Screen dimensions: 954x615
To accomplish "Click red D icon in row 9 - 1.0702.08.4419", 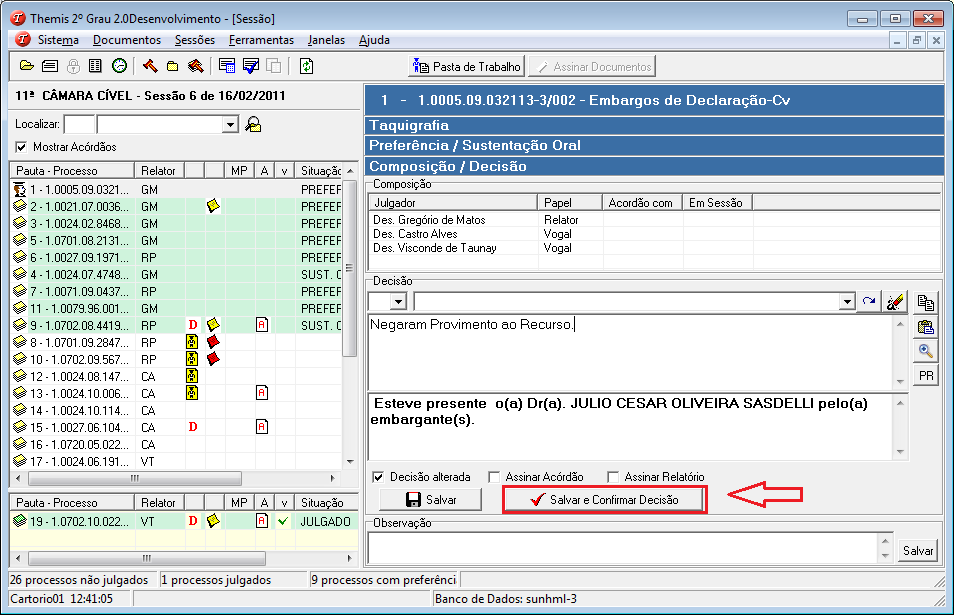I will [193, 325].
